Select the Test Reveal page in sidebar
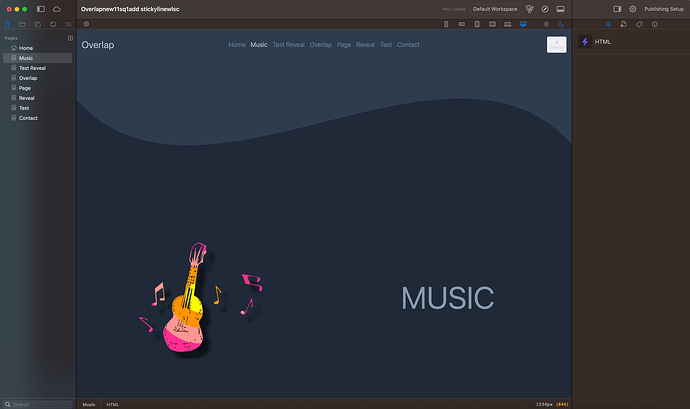690x409 pixels. (37, 68)
